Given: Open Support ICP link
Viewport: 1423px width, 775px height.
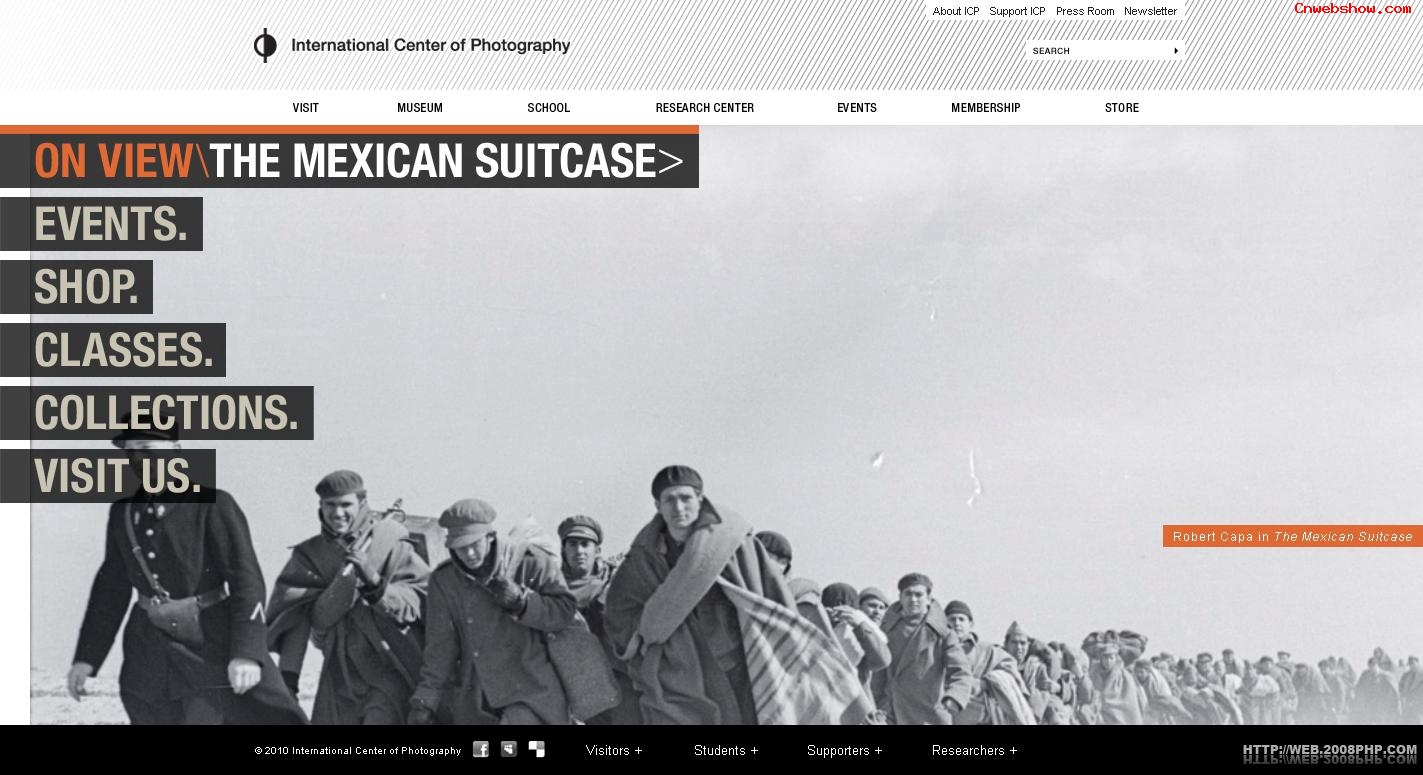Looking at the screenshot, I should 1017,11.
